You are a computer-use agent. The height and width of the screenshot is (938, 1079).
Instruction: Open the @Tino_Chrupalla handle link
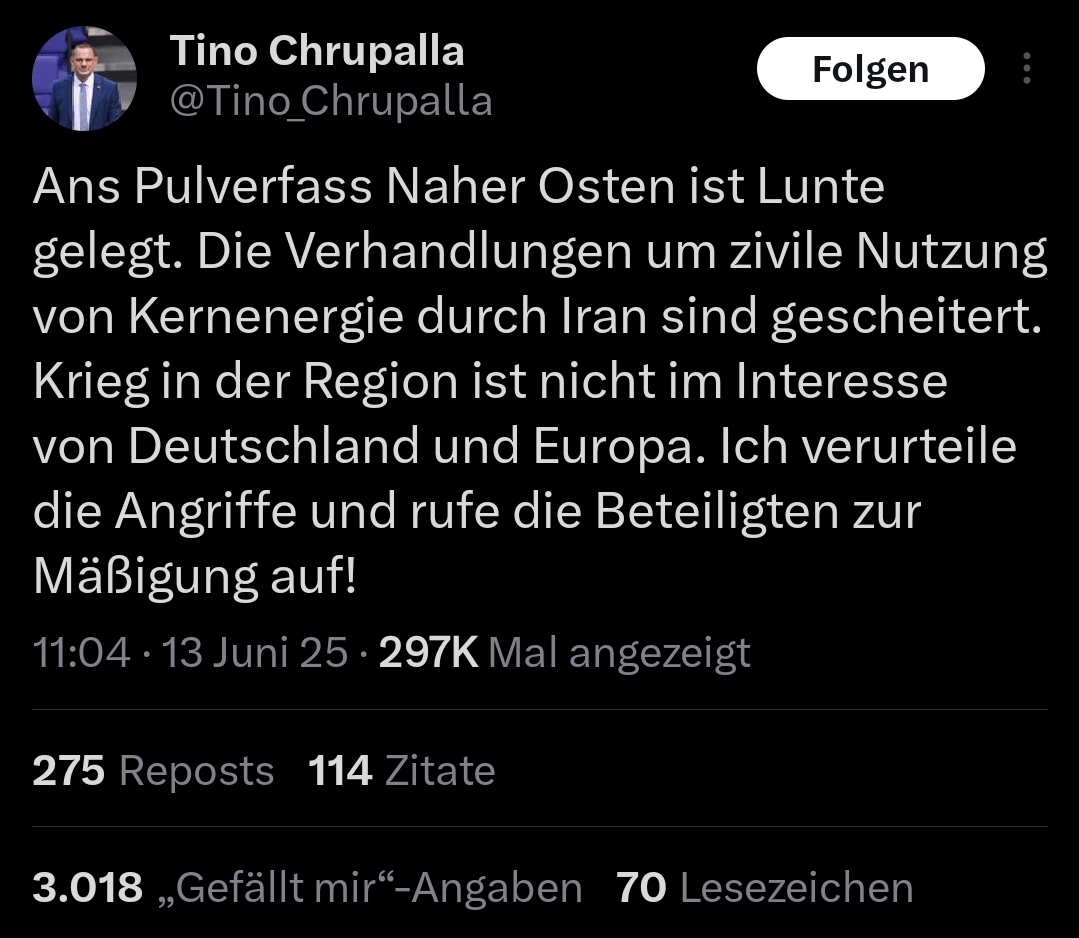[x=331, y=101]
